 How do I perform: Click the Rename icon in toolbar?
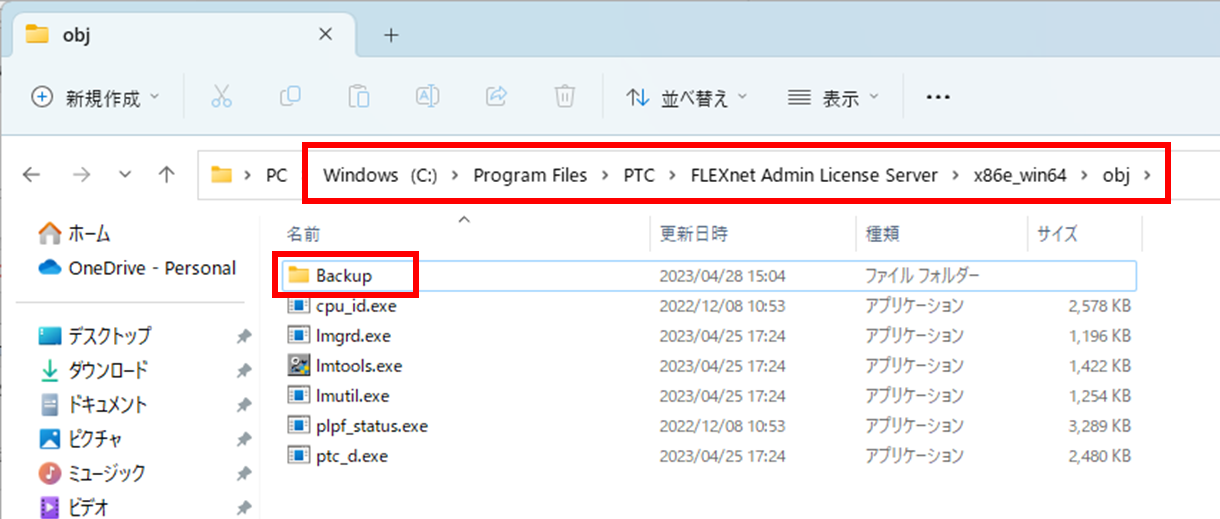click(x=427, y=96)
